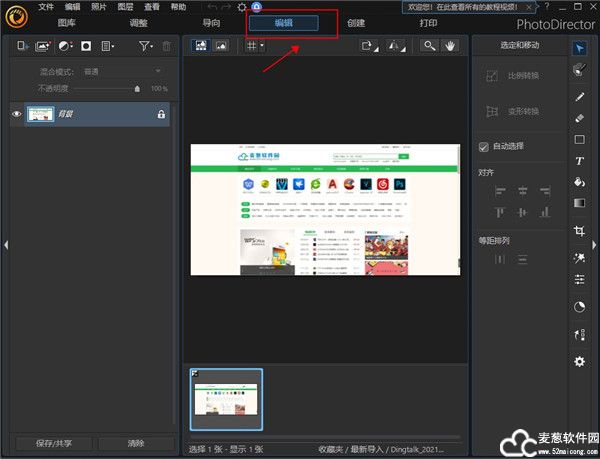Select the Rectangle shape tool
This screenshot has height=459, width=600.
pyautogui.click(x=579, y=140)
